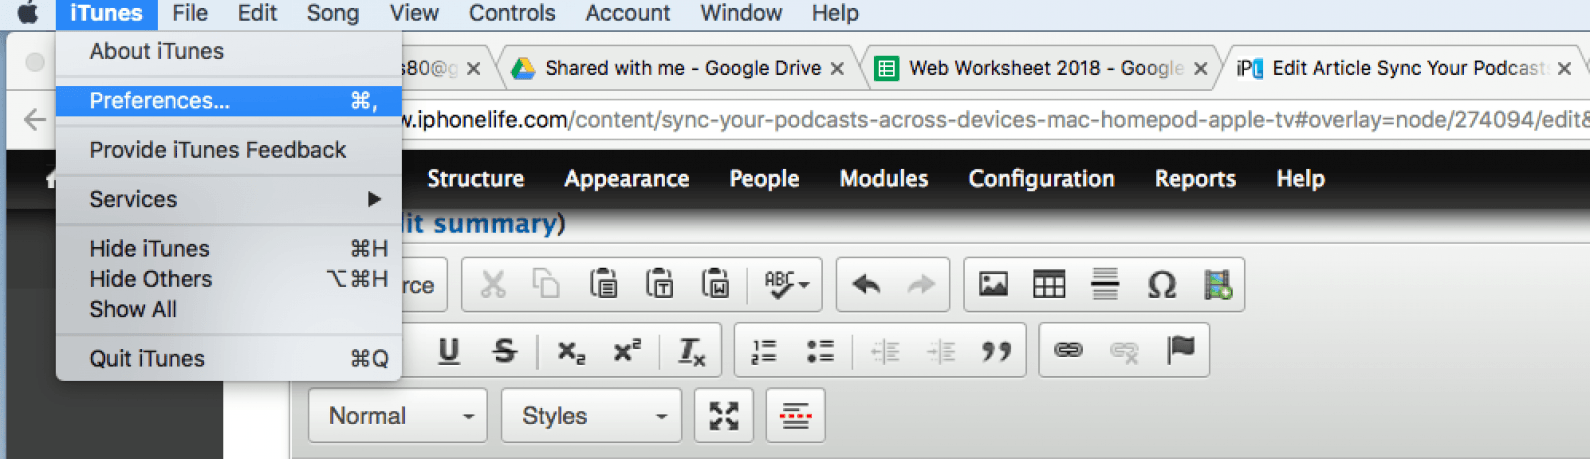Click the Cut scissors icon
This screenshot has width=1590, height=459.
[493, 285]
